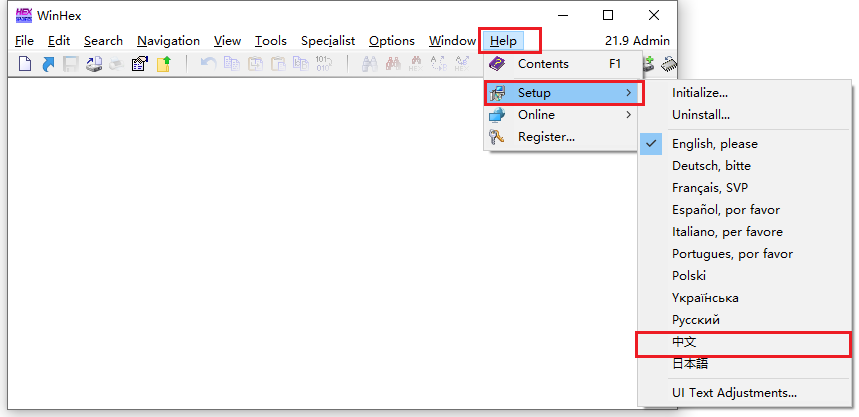Switch language to Portugues, por favor
The image size is (859, 417).
746,254
